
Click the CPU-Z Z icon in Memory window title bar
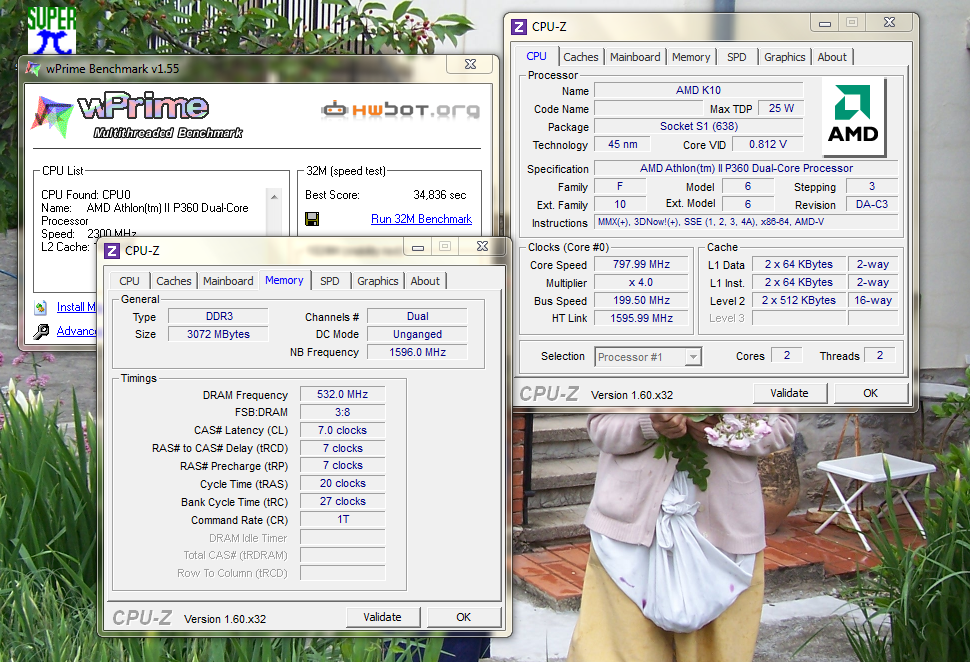click(112, 251)
